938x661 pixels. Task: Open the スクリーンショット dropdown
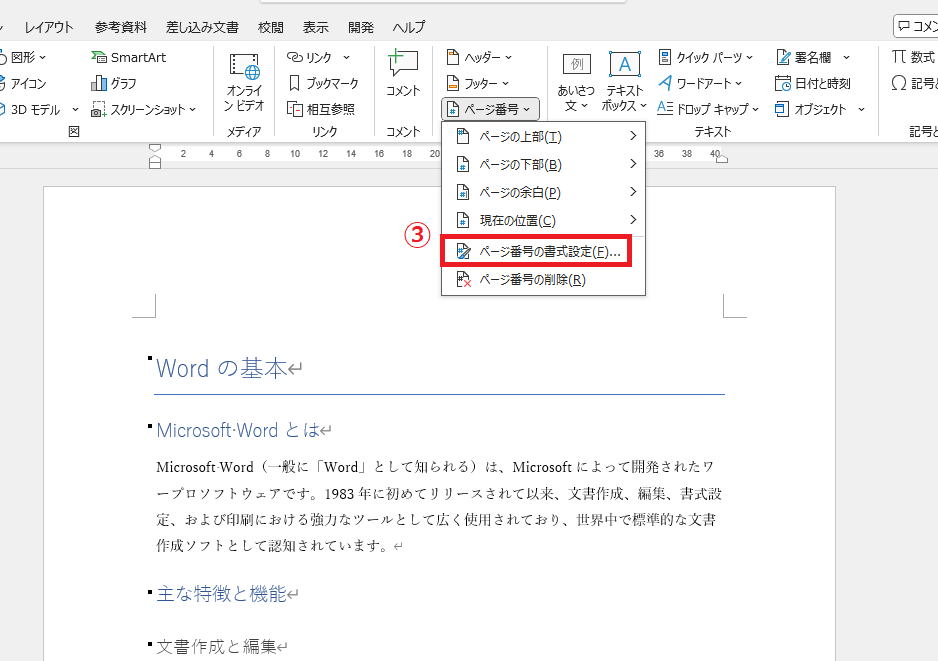point(144,109)
